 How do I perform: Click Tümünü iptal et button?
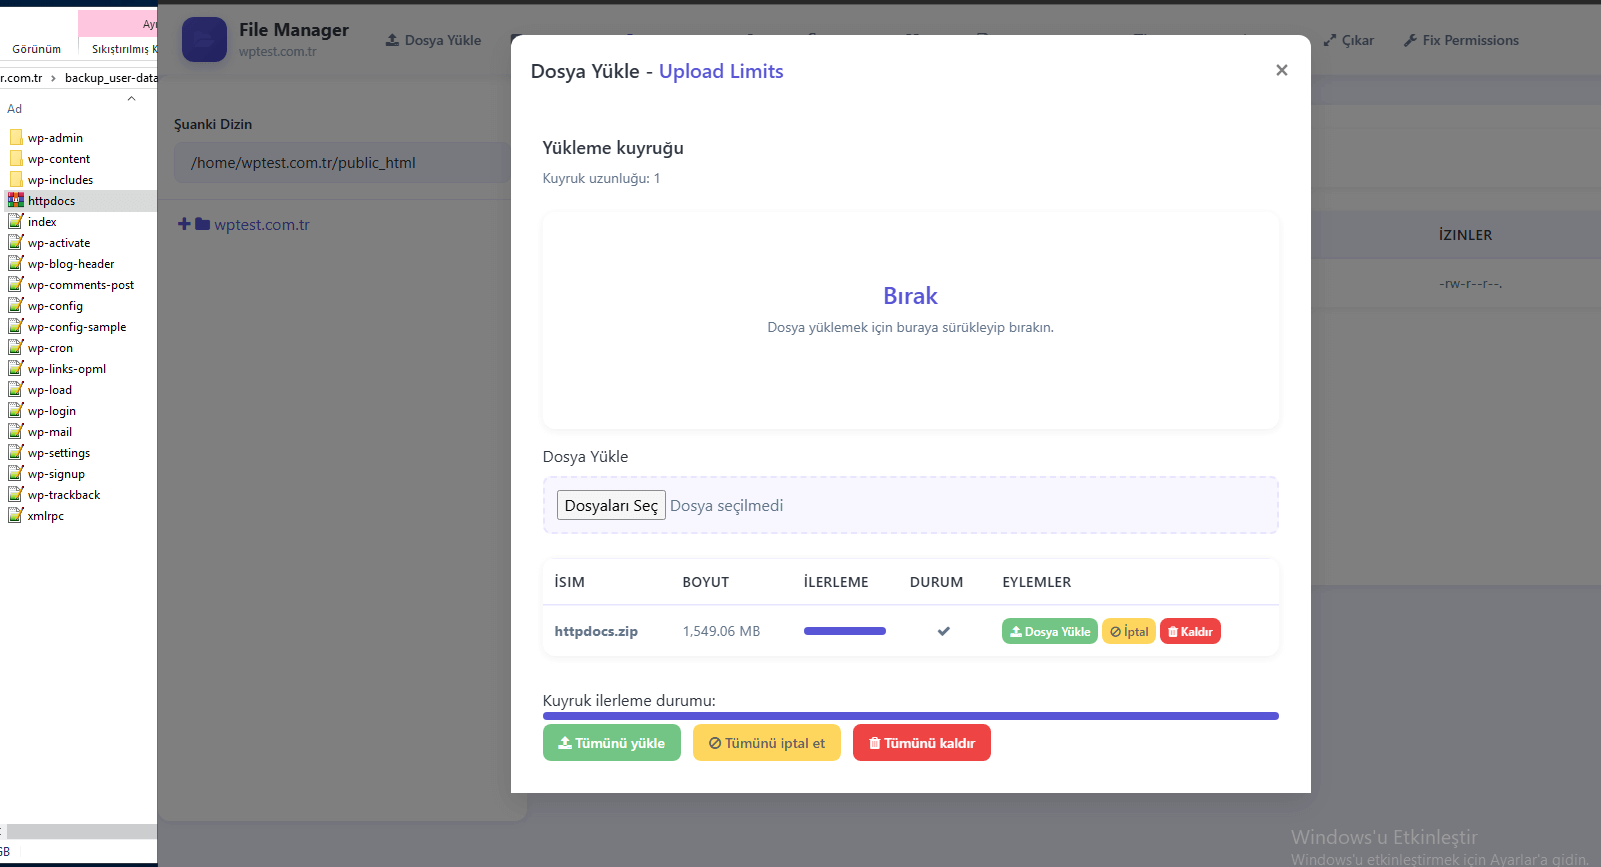point(766,743)
